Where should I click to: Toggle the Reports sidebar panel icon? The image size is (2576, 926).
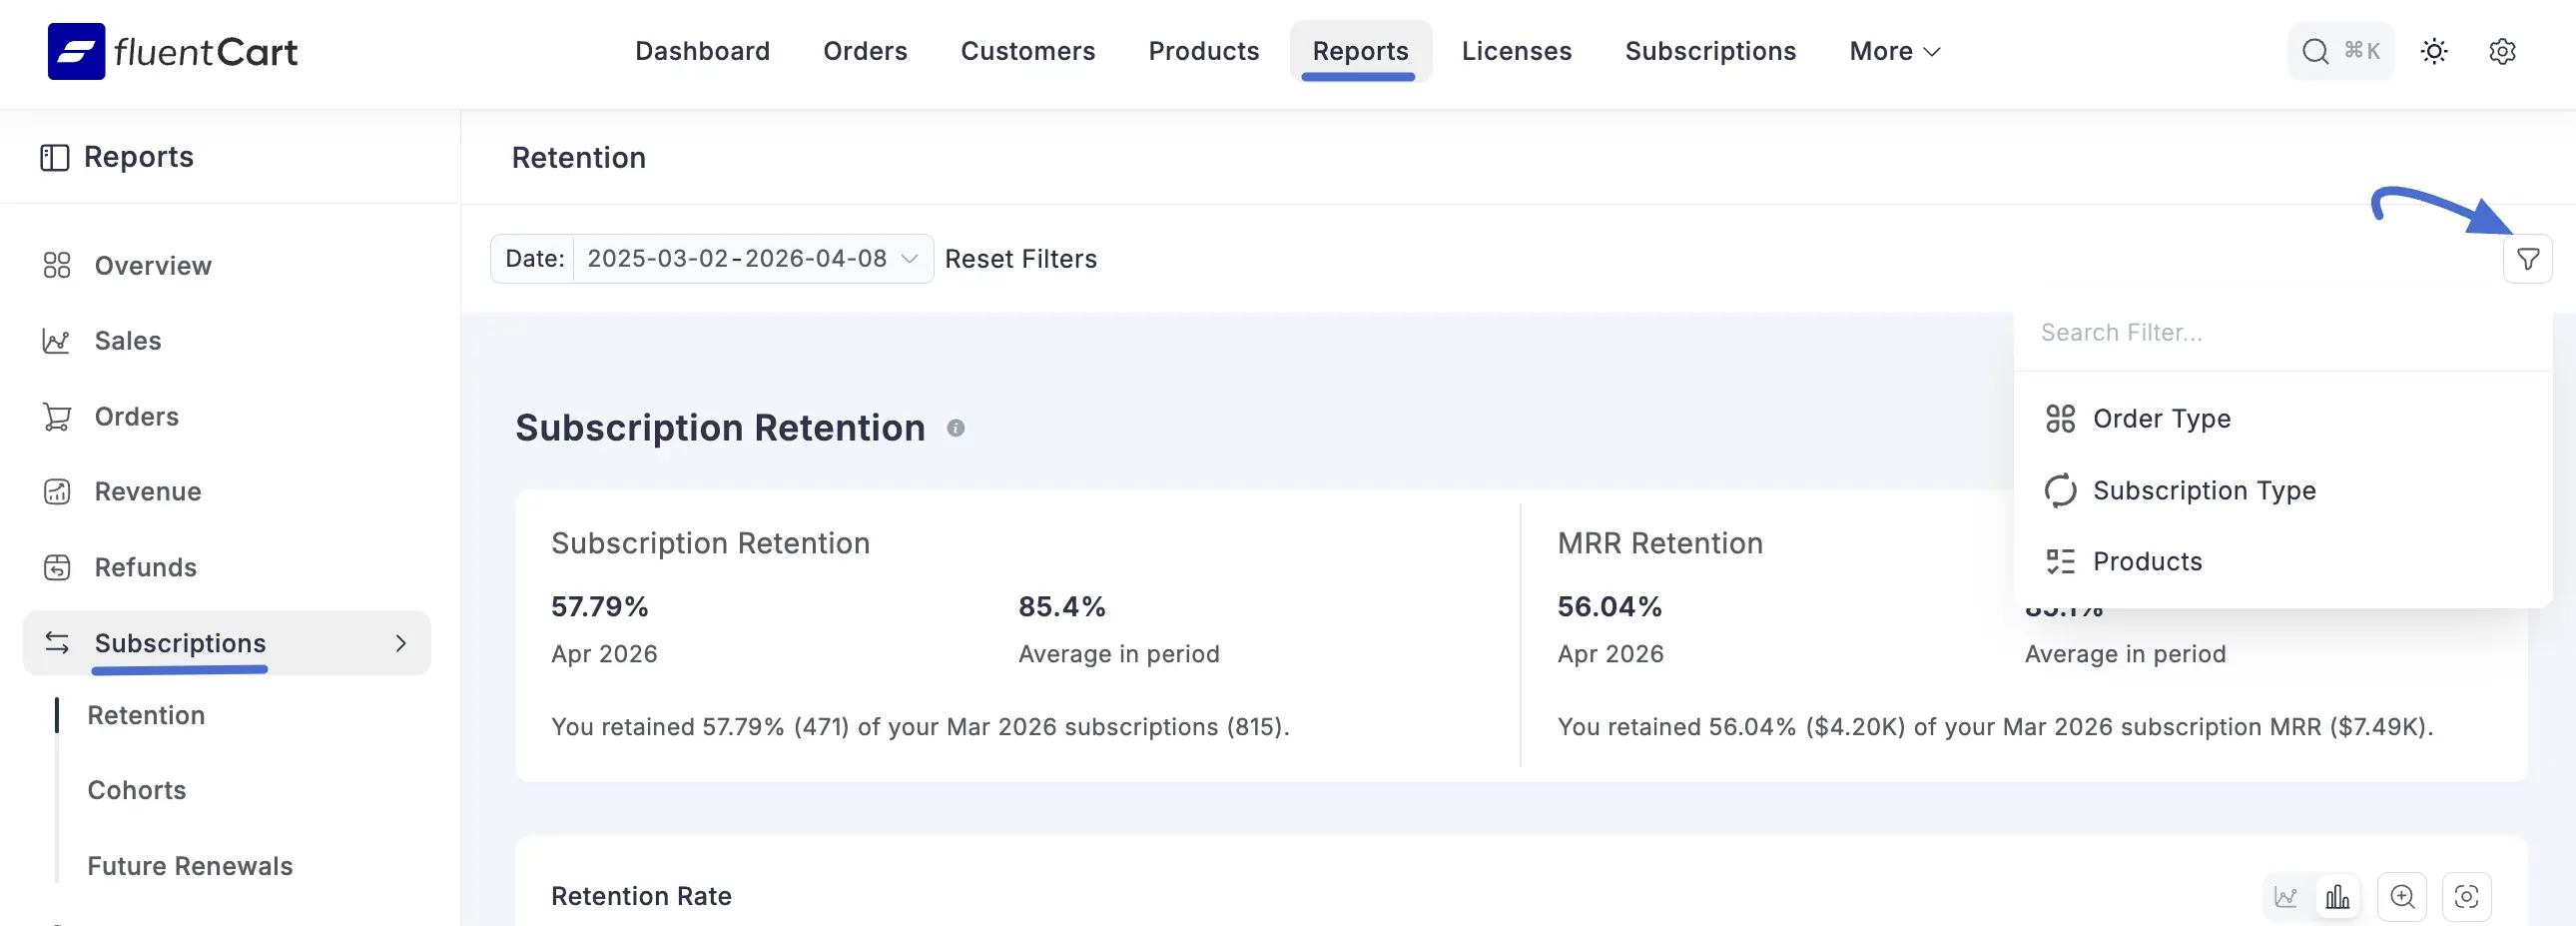coord(55,157)
